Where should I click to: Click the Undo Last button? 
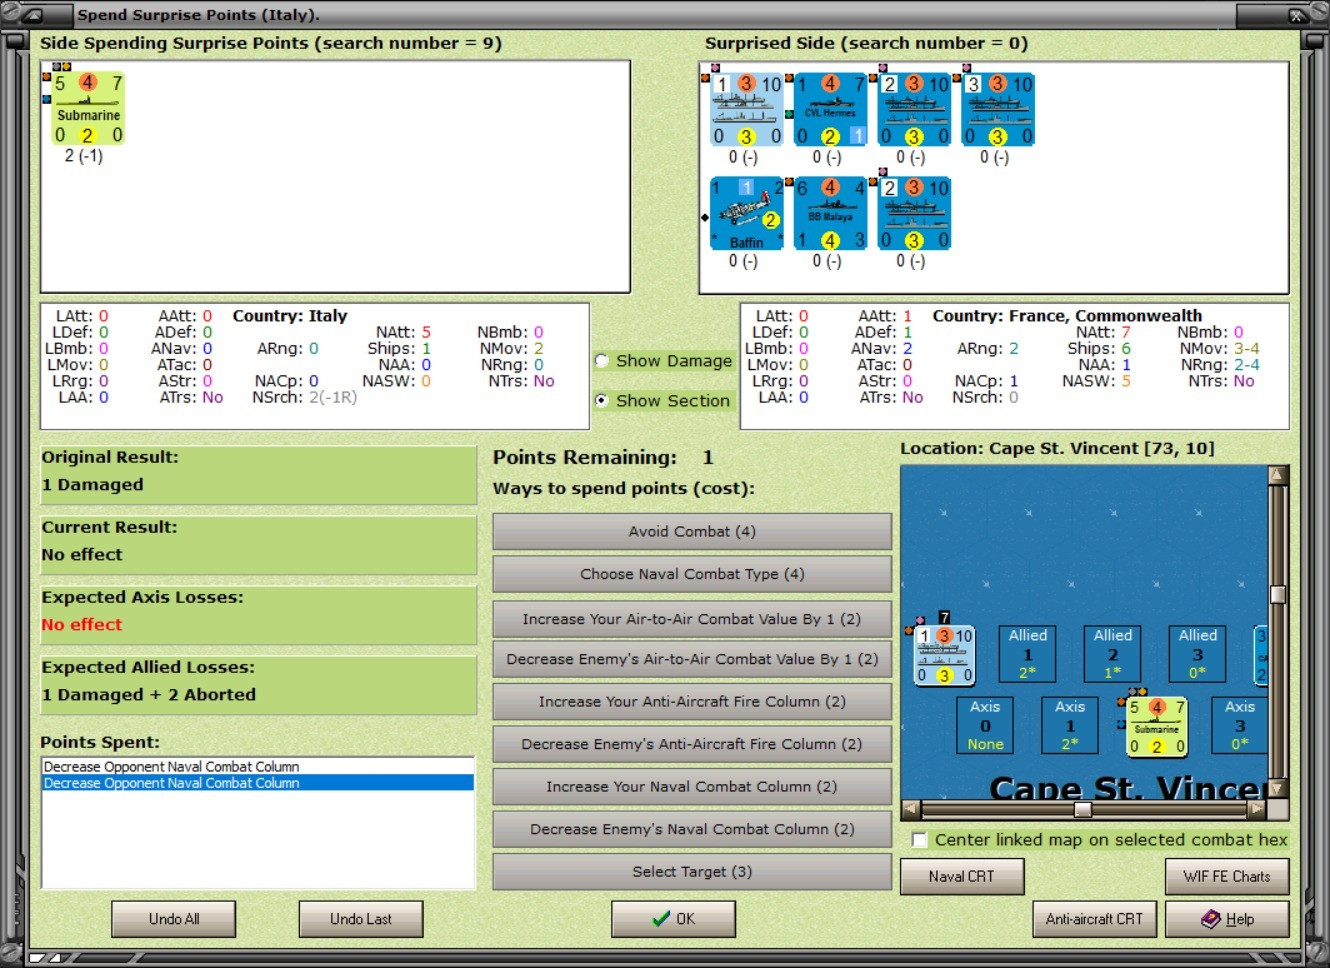pyautogui.click(x=361, y=919)
